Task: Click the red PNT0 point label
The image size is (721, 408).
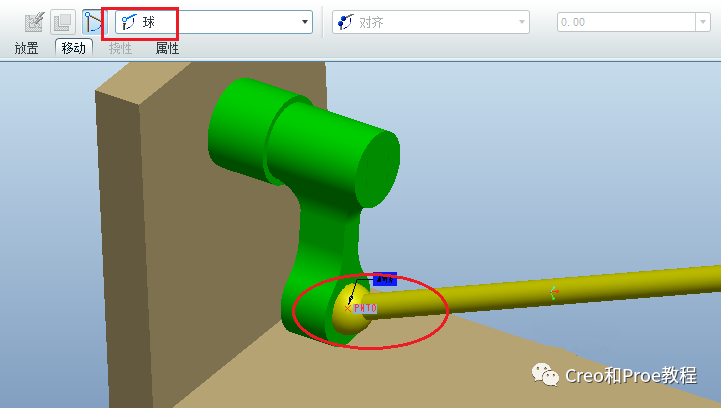Action: coord(365,308)
